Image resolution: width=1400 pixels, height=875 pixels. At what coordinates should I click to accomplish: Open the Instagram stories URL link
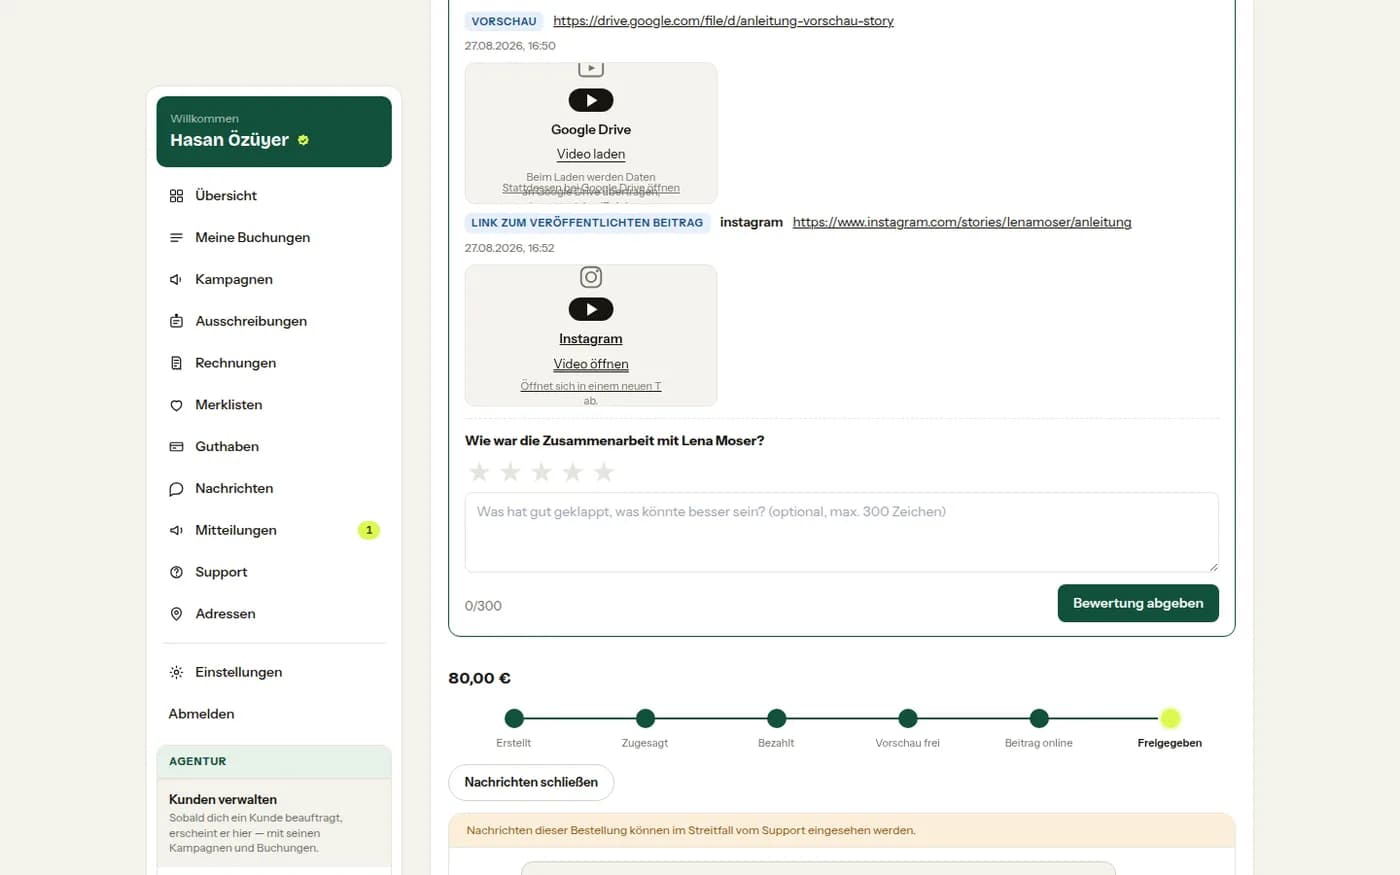[962, 222]
